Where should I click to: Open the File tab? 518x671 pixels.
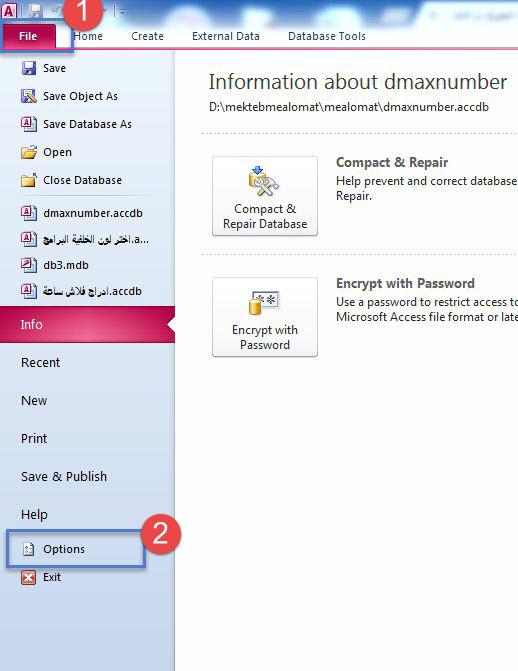pyautogui.click(x=28, y=36)
